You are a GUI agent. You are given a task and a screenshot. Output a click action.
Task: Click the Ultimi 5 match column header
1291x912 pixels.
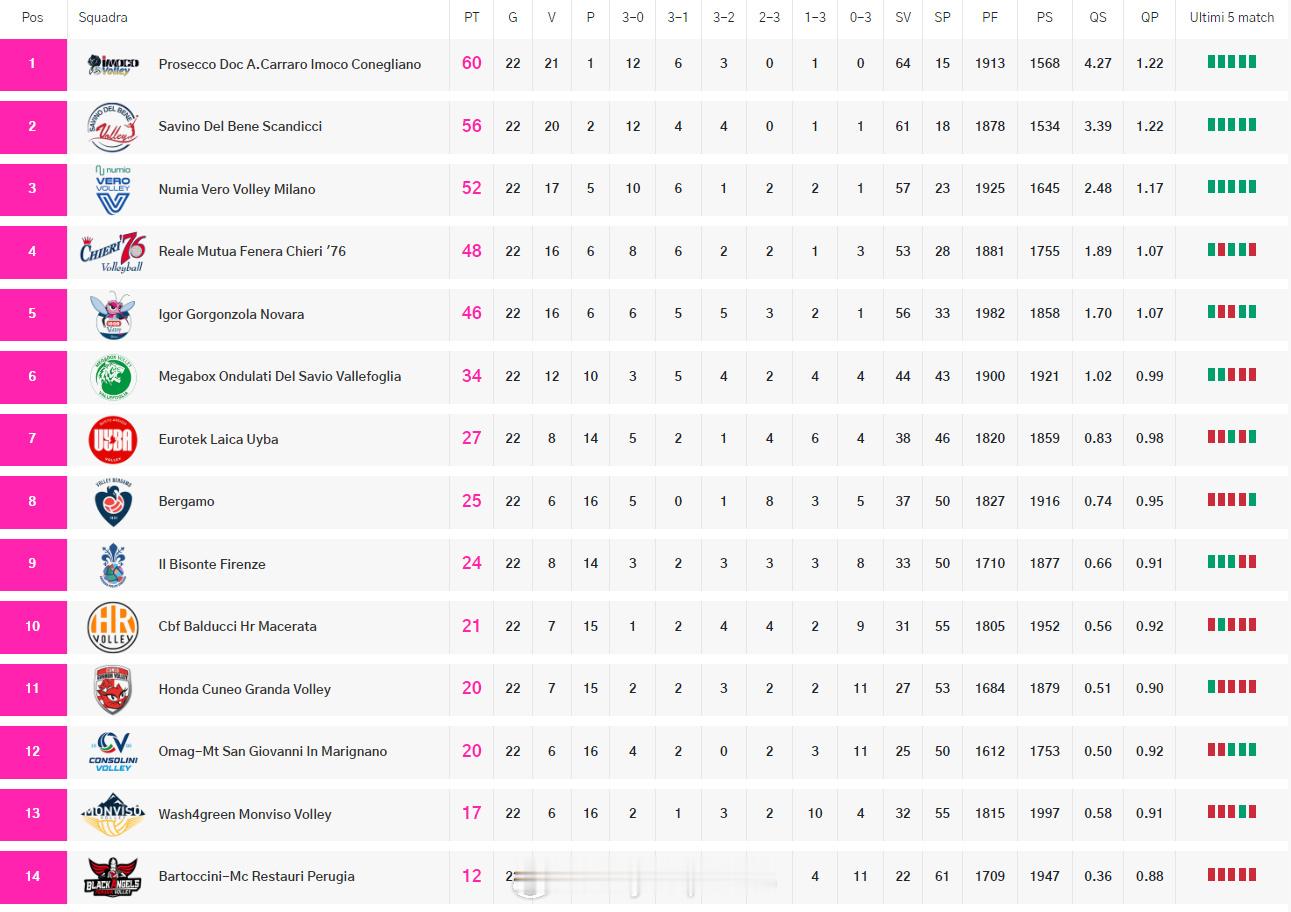1231,17
